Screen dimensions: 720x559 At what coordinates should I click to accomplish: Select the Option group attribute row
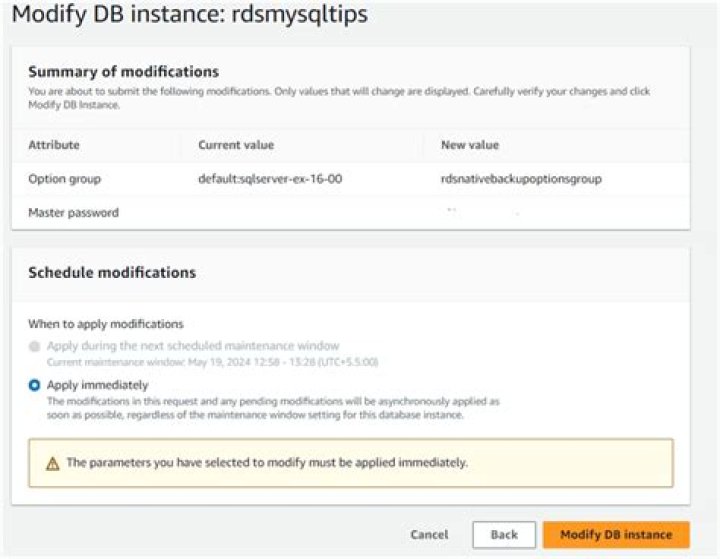(64, 179)
